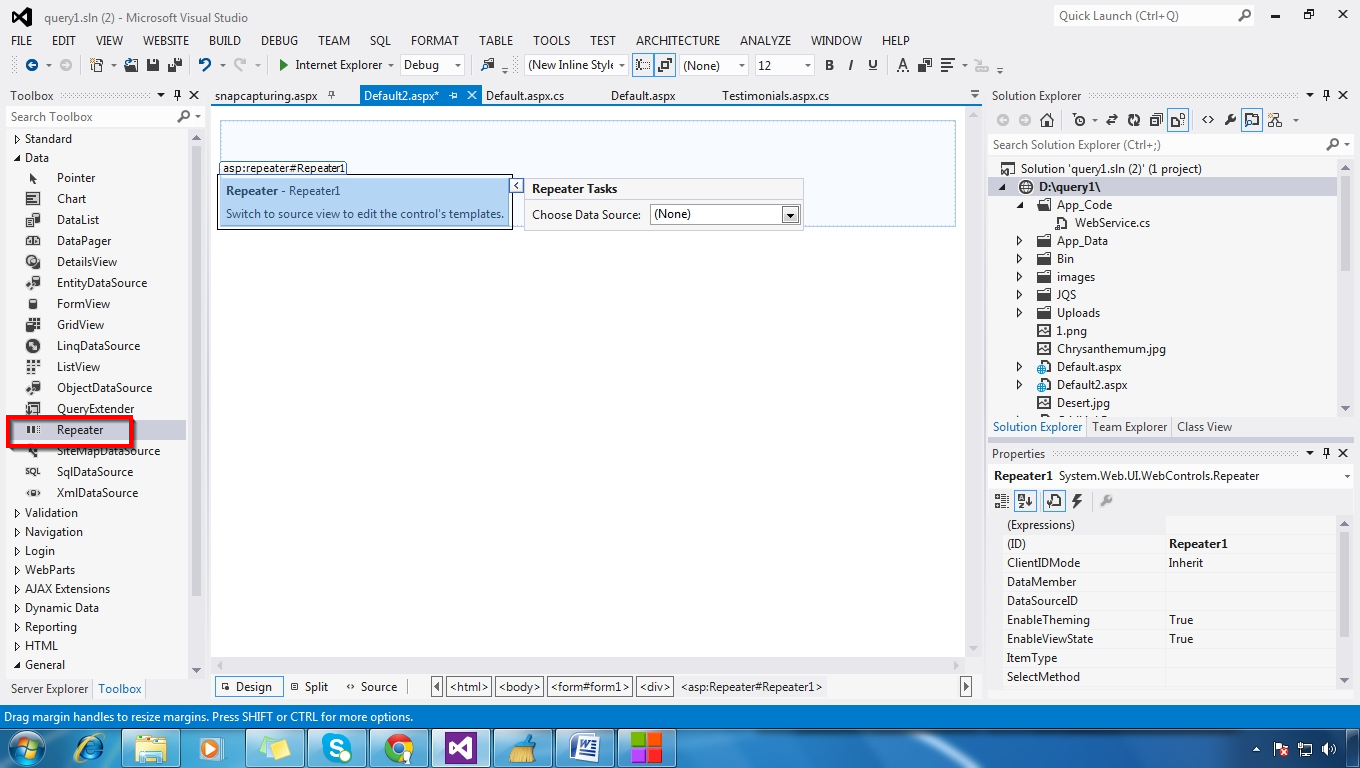Screen dimensions: 1360x768
Task: Click the Events lightning bolt icon in Properties
Action: (x=1077, y=501)
